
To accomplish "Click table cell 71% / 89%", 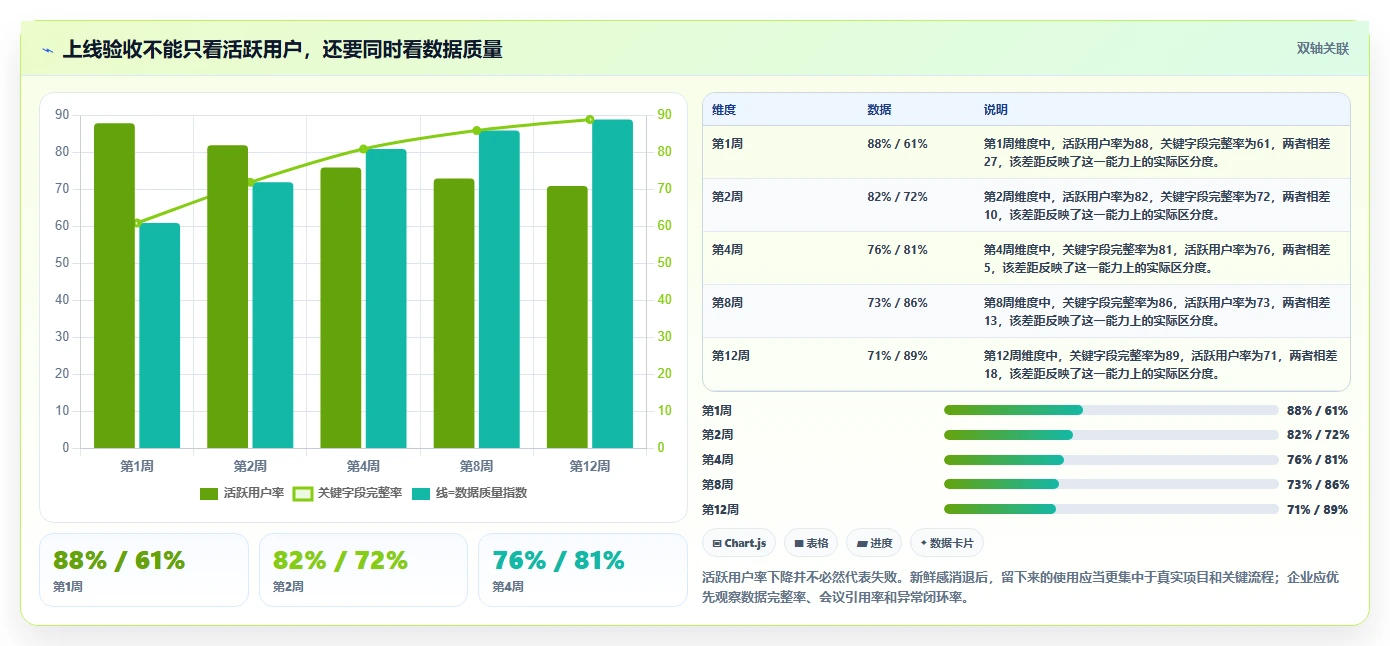I will tap(897, 356).
